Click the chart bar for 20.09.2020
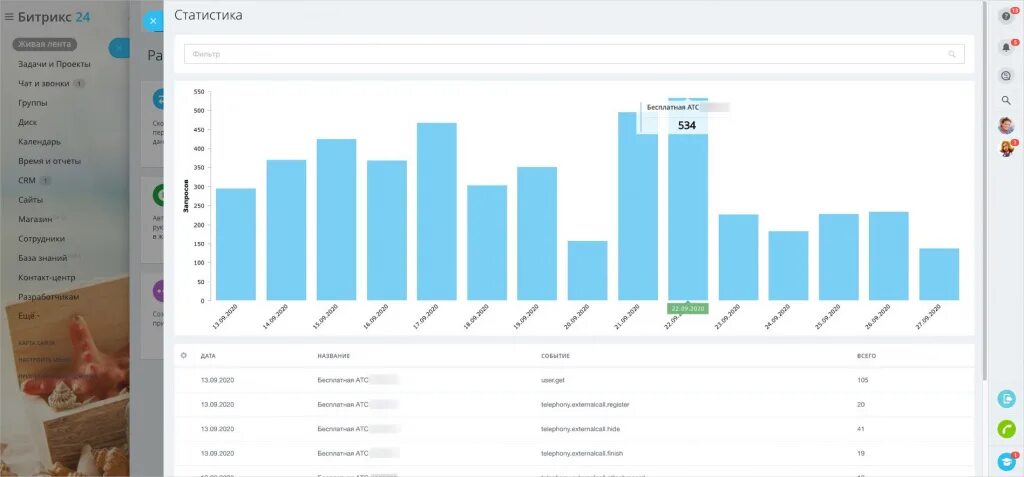 588,271
